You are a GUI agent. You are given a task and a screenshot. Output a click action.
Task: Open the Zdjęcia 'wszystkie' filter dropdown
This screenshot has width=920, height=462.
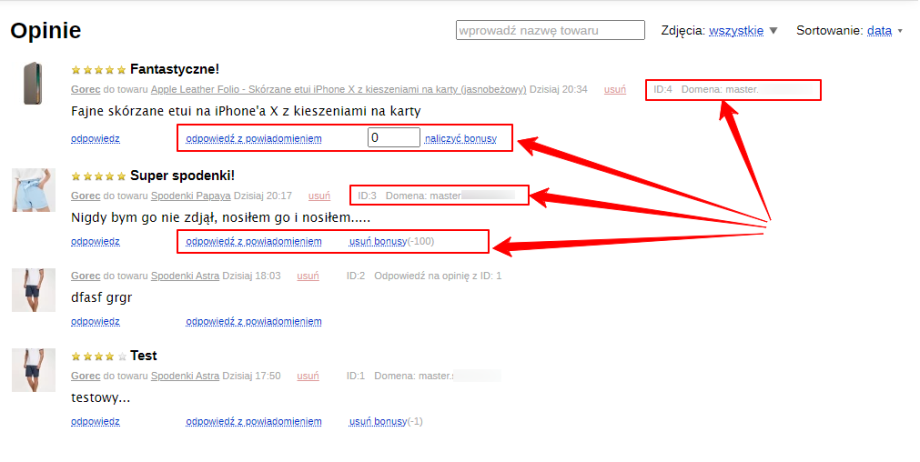click(736, 31)
